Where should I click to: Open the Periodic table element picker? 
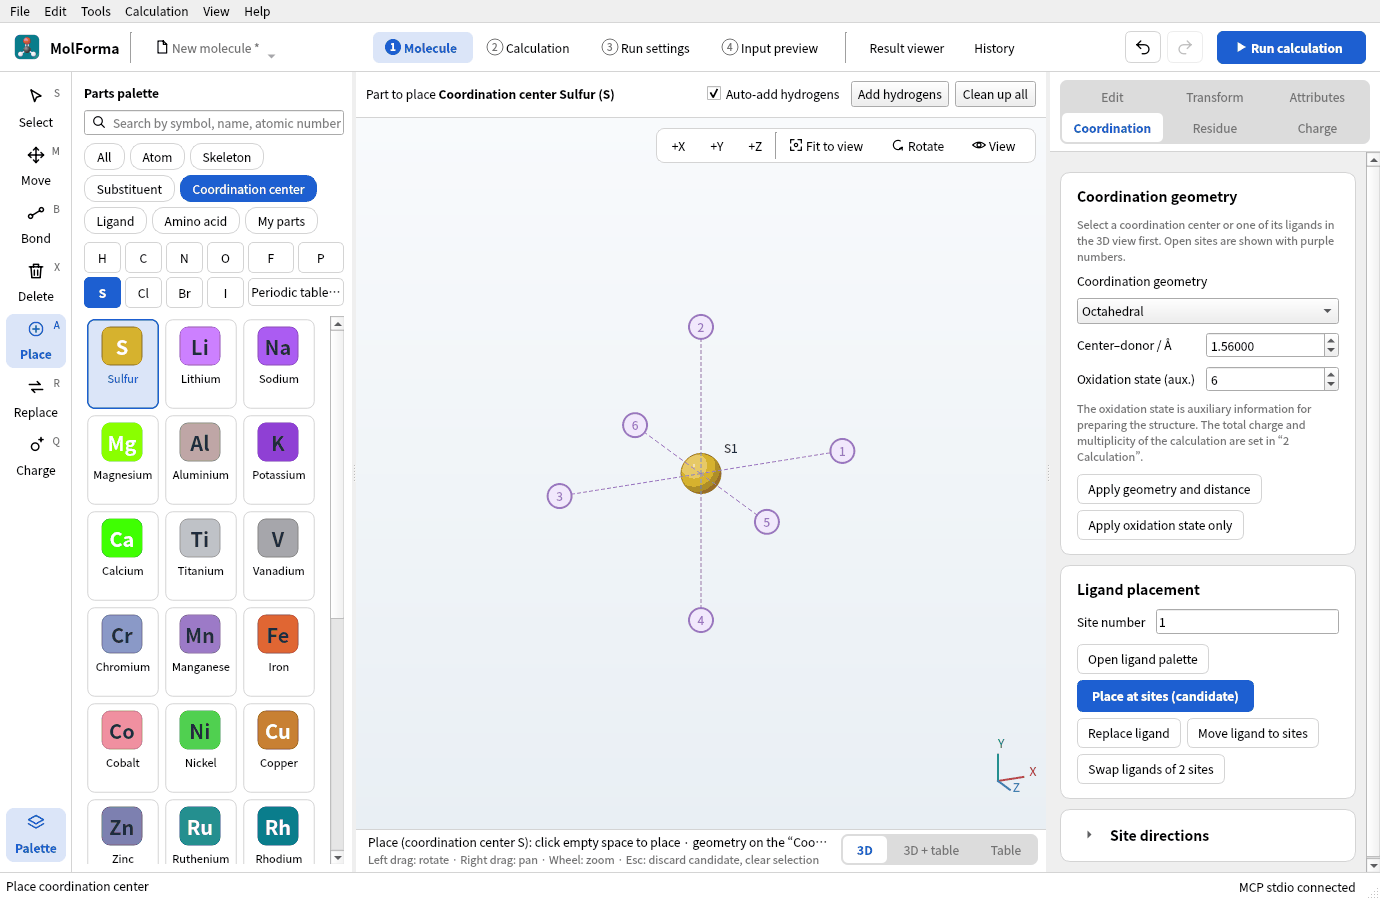(x=296, y=292)
